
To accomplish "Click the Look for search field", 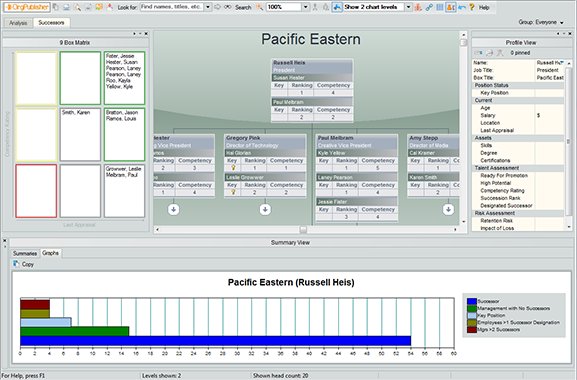I will pos(172,7).
